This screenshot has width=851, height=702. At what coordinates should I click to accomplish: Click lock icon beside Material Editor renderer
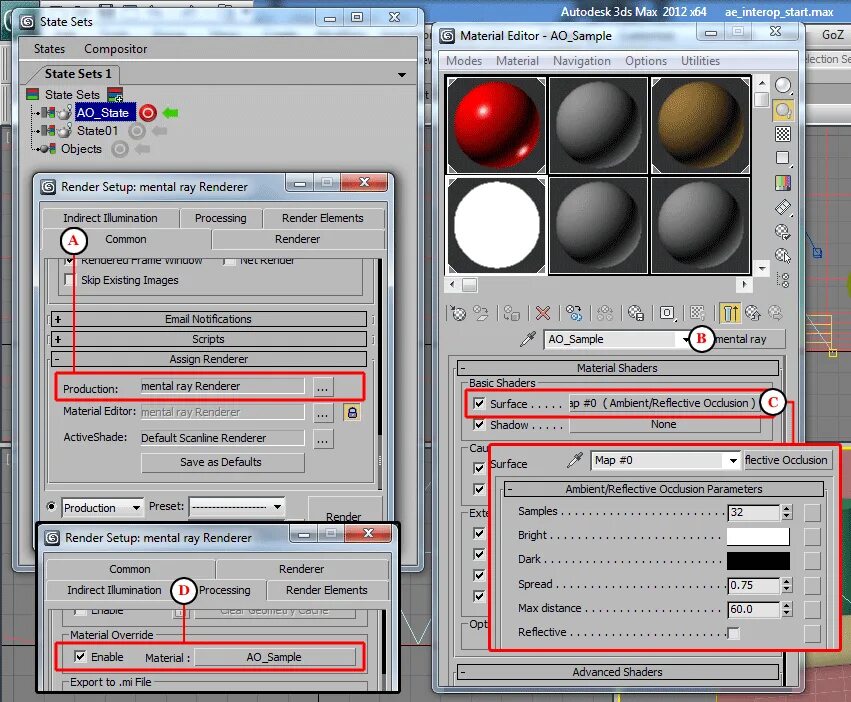click(x=352, y=413)
